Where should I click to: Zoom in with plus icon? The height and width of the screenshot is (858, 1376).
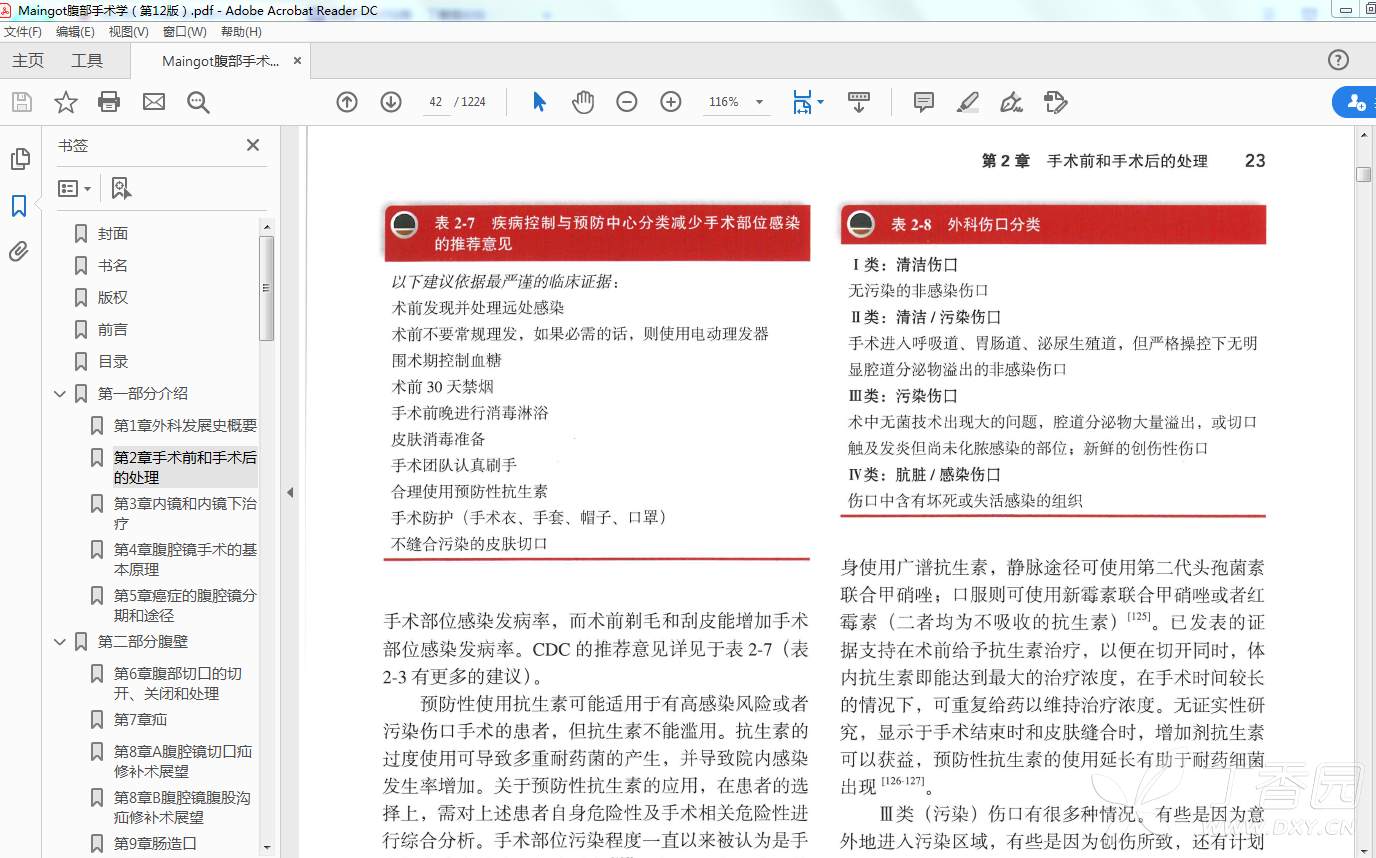coord(671,102)
